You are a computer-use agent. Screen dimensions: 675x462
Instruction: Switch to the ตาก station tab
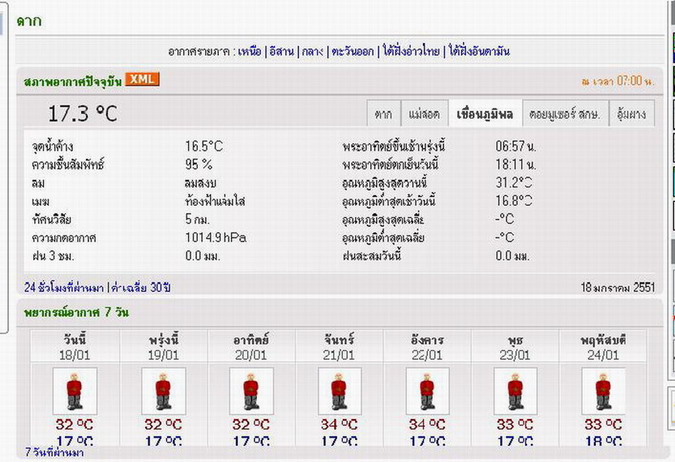(x=383, y=114)
